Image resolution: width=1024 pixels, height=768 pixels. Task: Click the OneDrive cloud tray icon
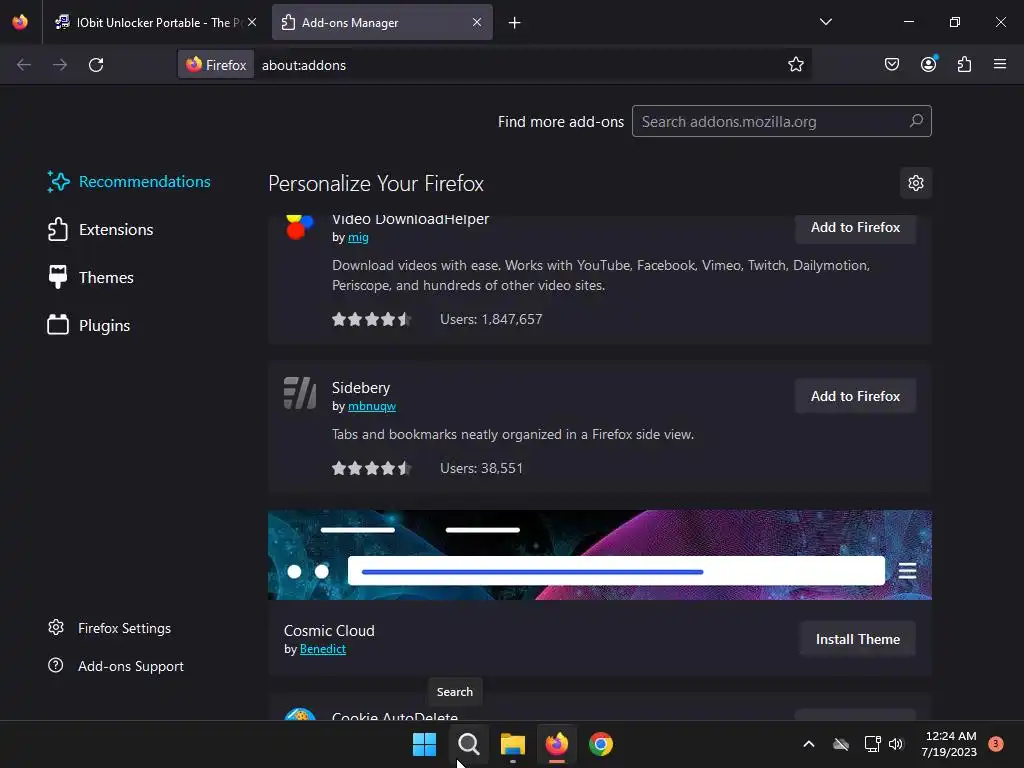click(841, 744)
